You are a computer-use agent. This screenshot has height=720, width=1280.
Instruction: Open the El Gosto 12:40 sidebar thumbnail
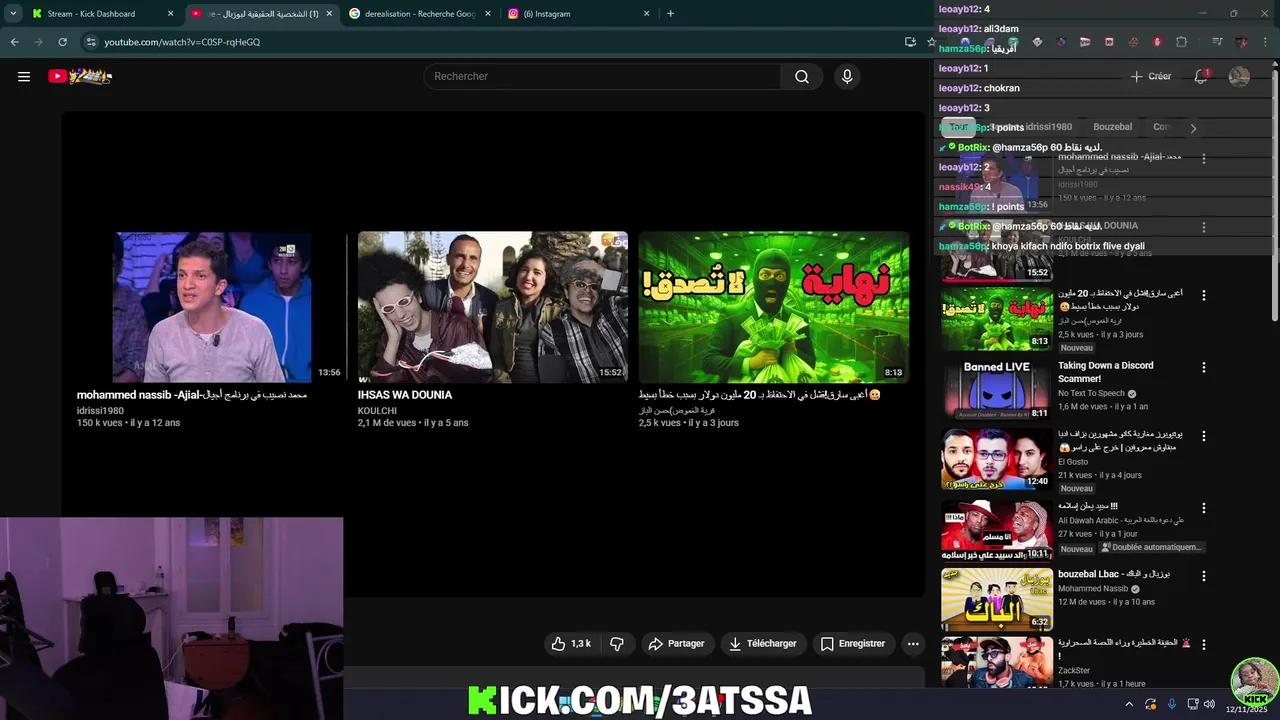(x=997, y=459)
